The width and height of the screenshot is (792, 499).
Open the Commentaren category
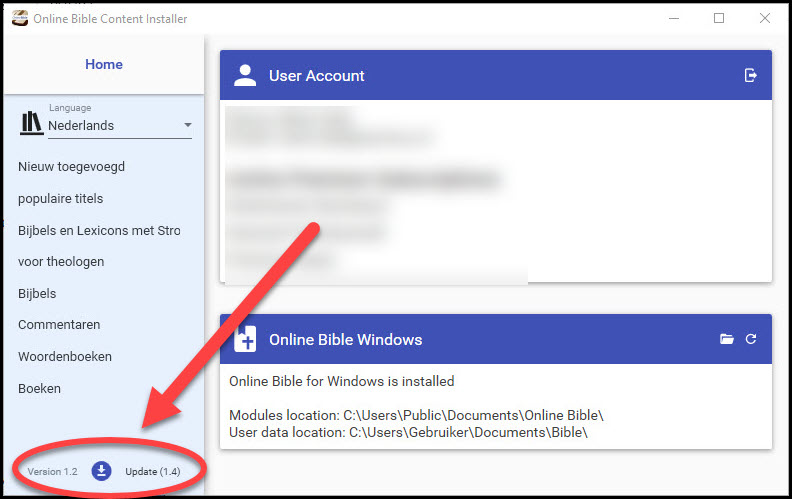pos(59,324)
